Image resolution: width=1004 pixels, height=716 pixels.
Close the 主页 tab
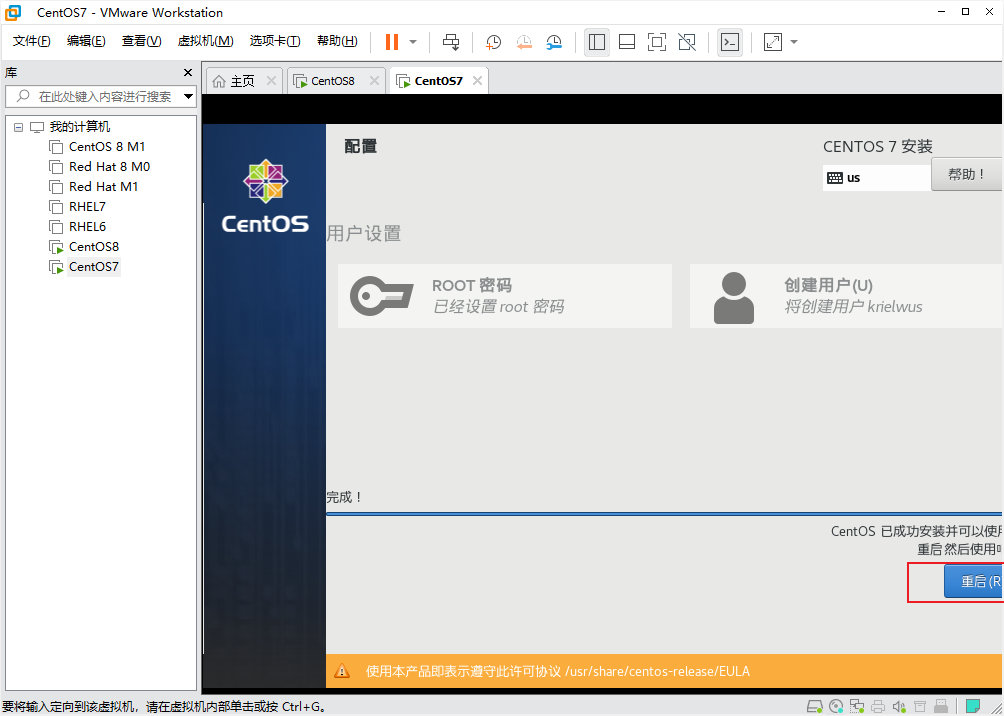(x=271, y=81)
